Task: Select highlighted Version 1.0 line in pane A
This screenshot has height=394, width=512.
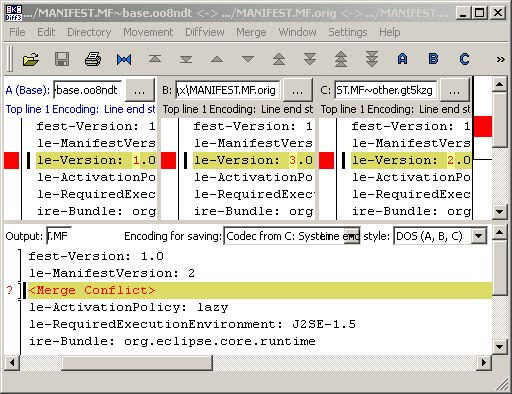Action: click(x=96, y=160)
